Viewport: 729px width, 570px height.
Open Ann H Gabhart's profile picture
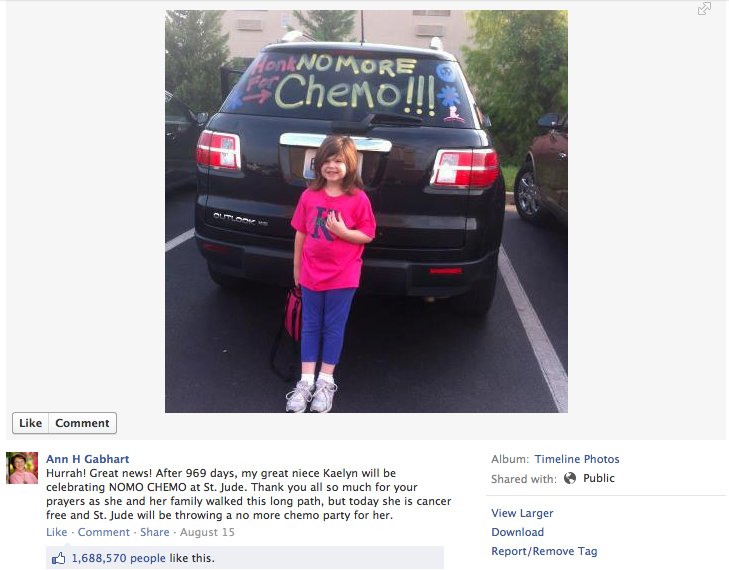point(22,468)
